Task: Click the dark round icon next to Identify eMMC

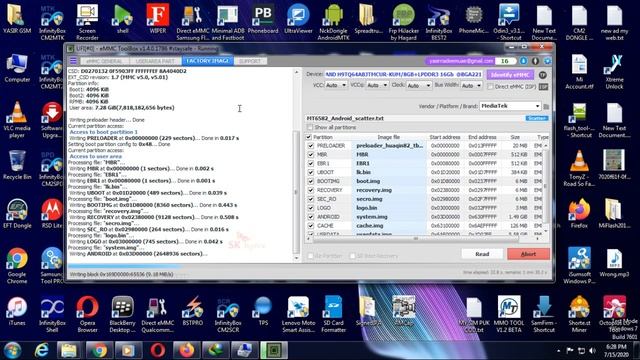Action: tap(542, 75)
